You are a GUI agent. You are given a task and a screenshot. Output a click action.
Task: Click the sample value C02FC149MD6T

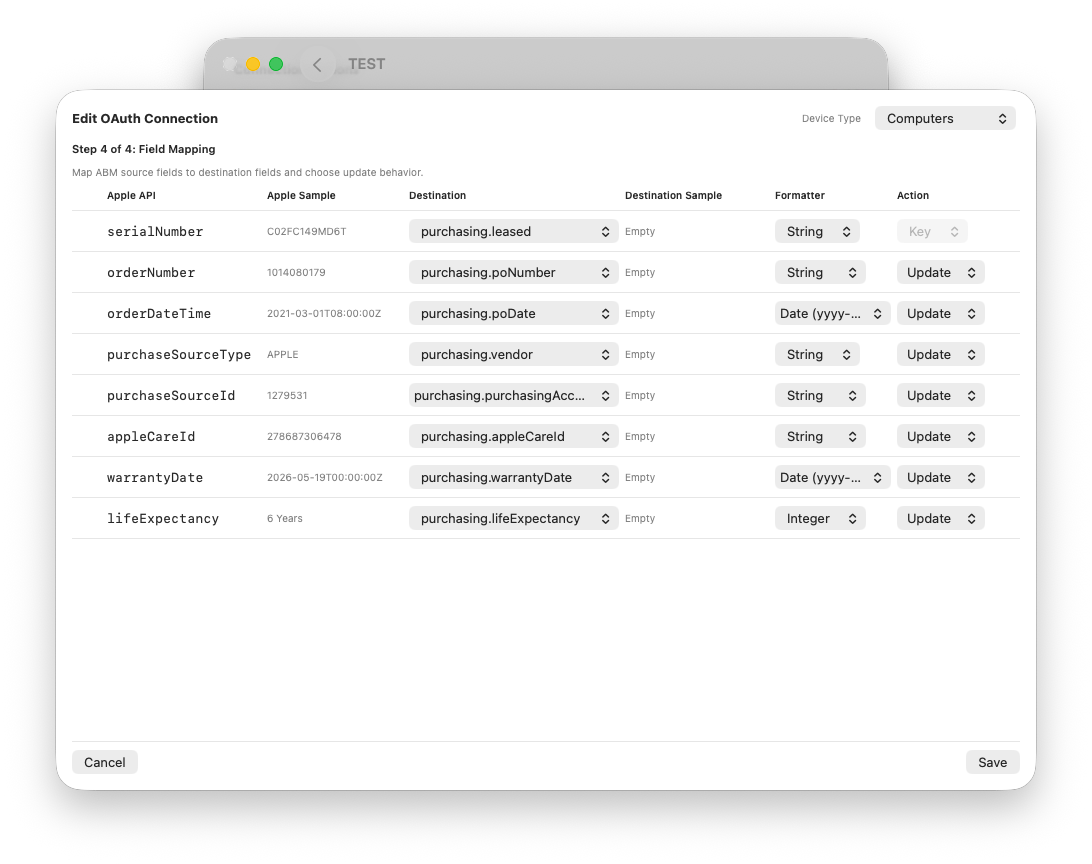[306, 232]
